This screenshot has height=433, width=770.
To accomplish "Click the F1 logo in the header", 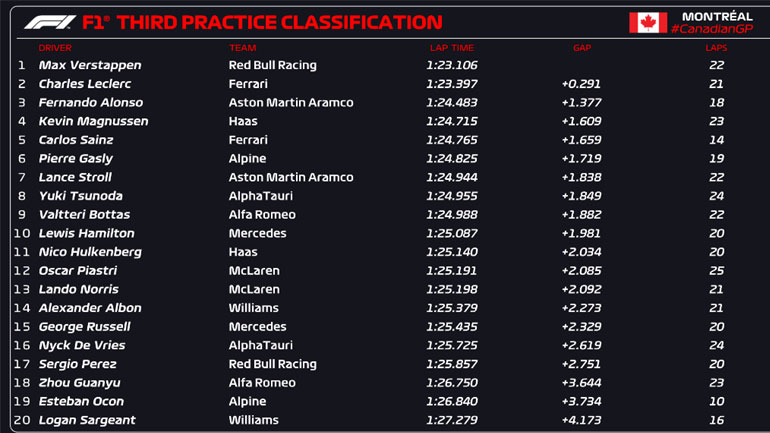I will [47, 22].
